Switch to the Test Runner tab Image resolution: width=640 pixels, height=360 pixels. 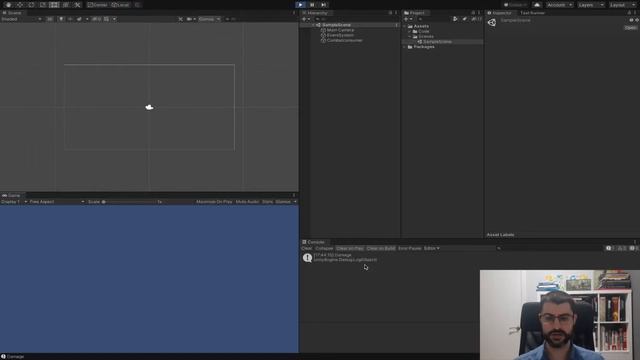532,13
